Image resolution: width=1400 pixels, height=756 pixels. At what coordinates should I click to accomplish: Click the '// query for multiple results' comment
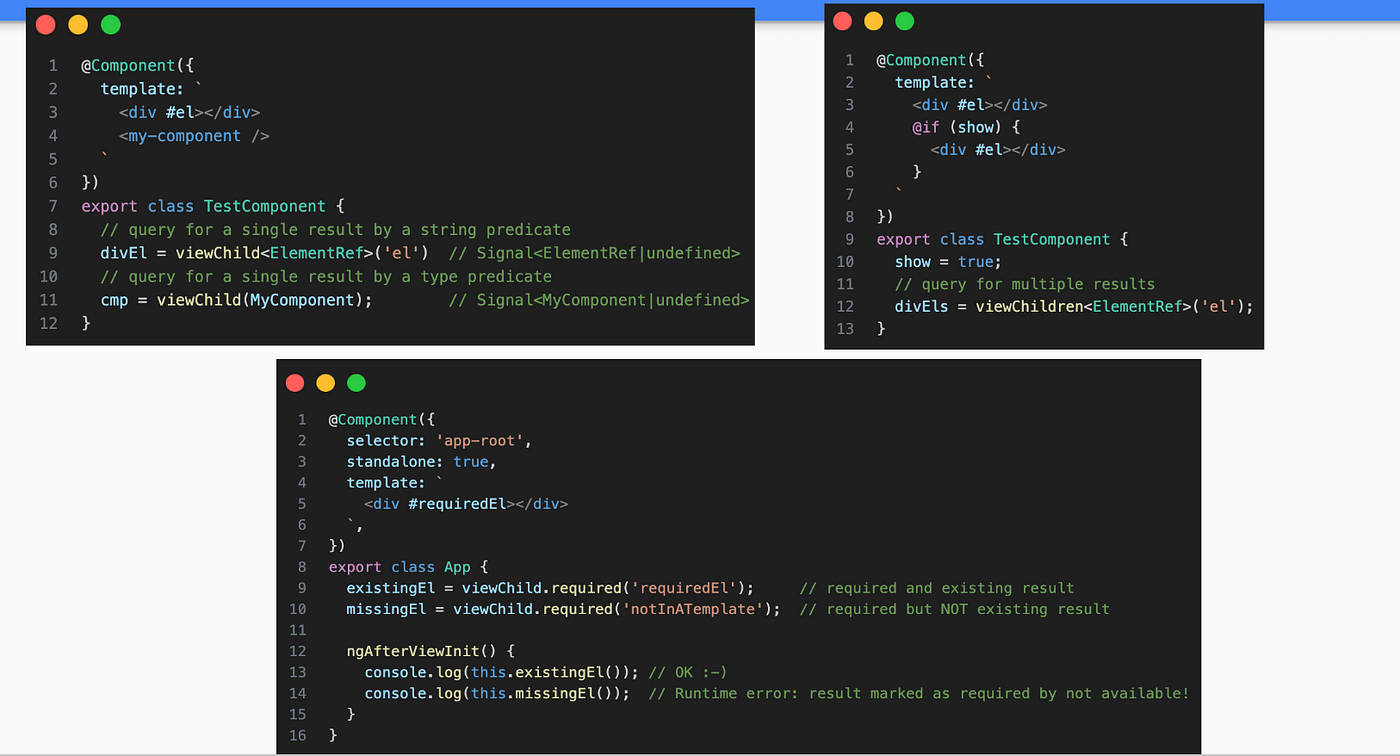pos(1025,284)
